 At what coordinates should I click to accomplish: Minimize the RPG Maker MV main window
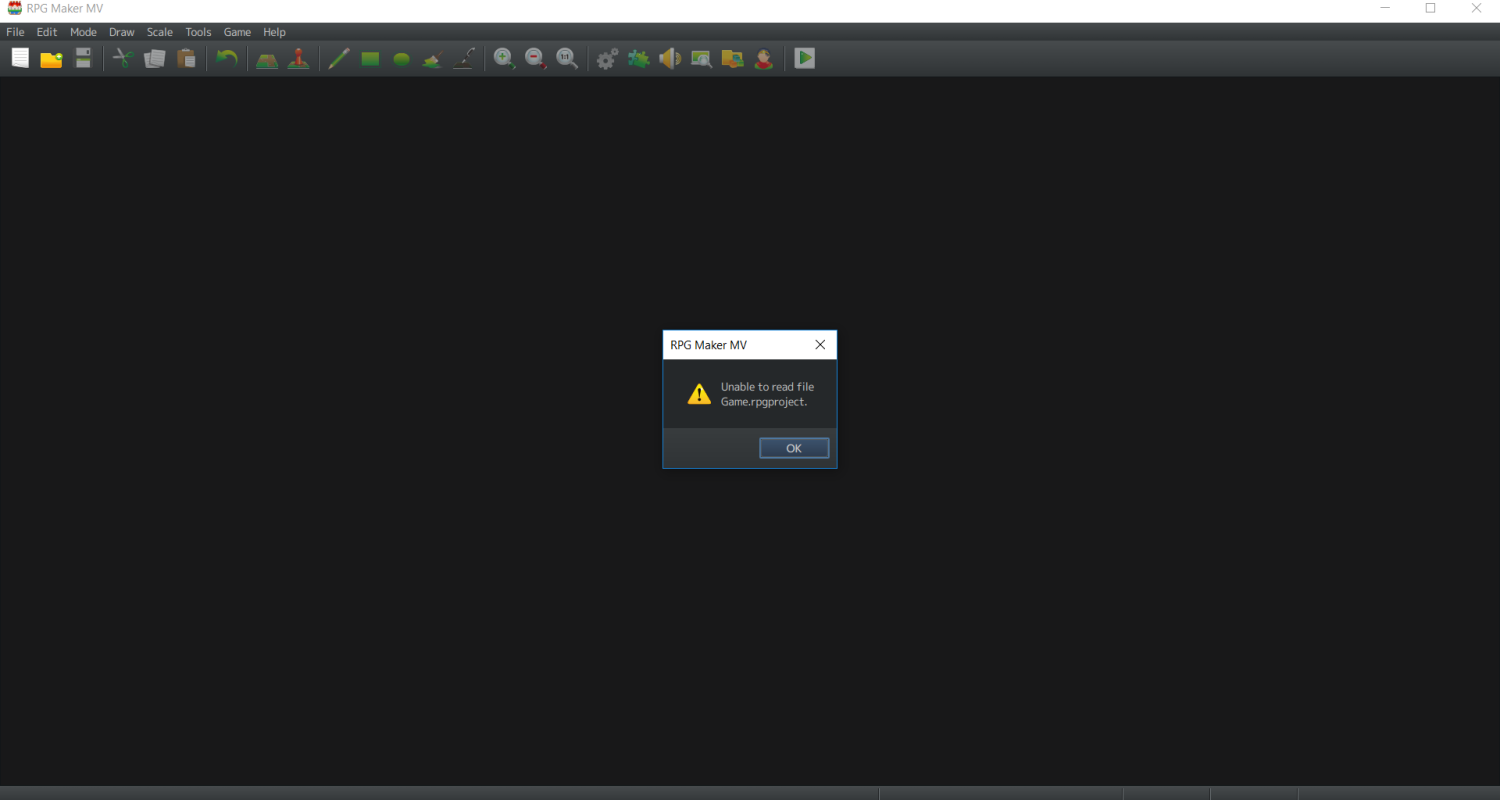[1385, 8]
